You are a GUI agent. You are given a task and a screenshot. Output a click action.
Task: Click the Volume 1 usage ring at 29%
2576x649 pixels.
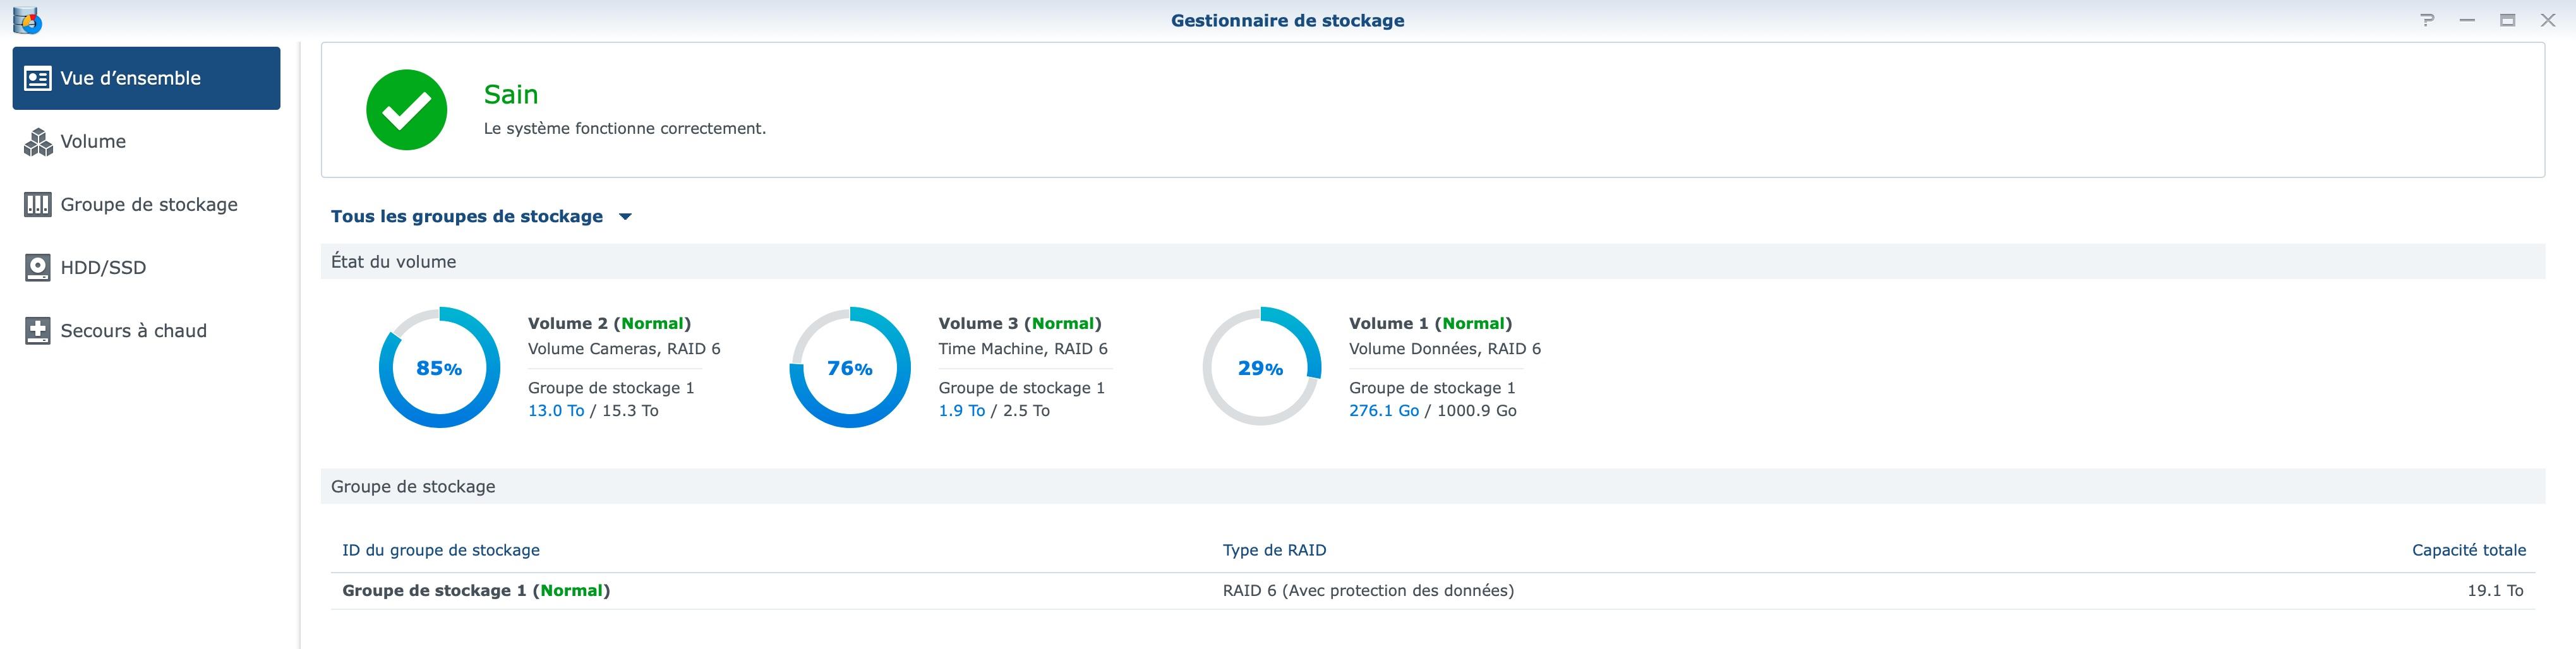tap(1260, 368)
